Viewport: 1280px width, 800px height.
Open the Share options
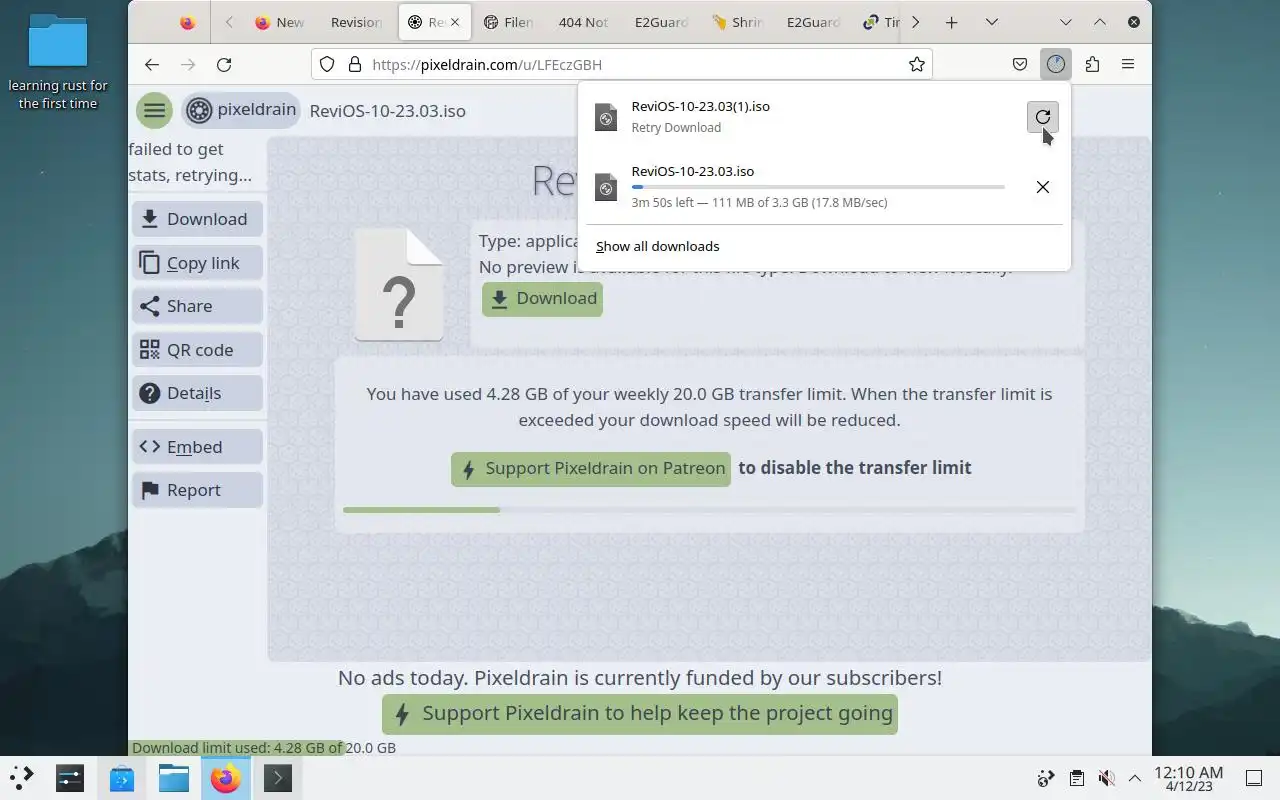click(197, 306)
